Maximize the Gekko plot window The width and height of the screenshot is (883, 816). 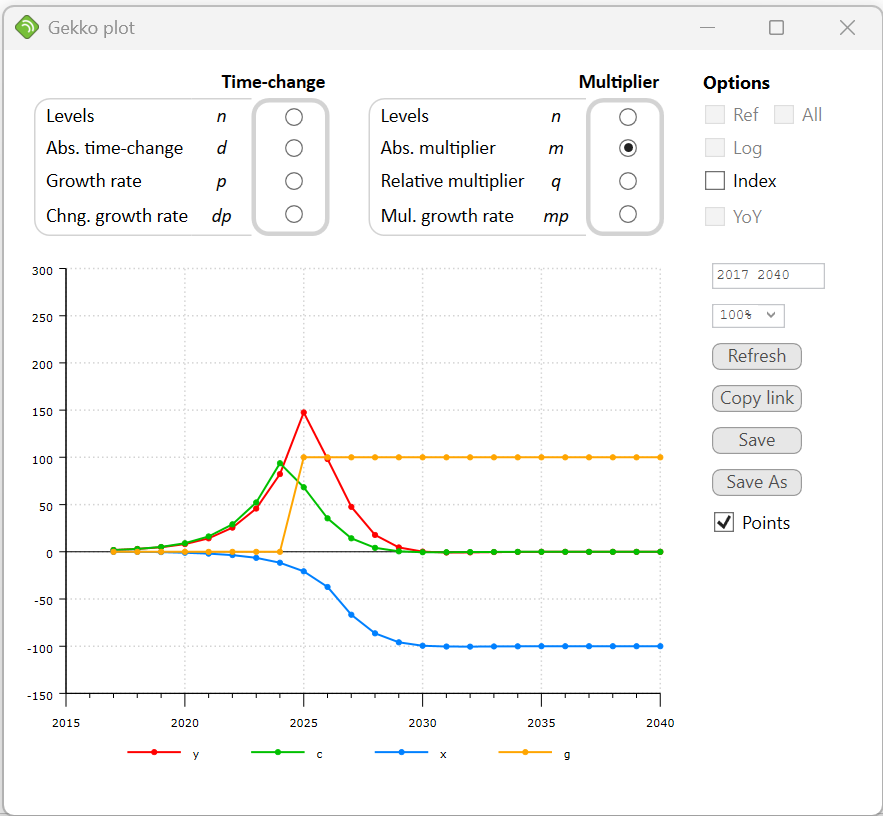776,28
